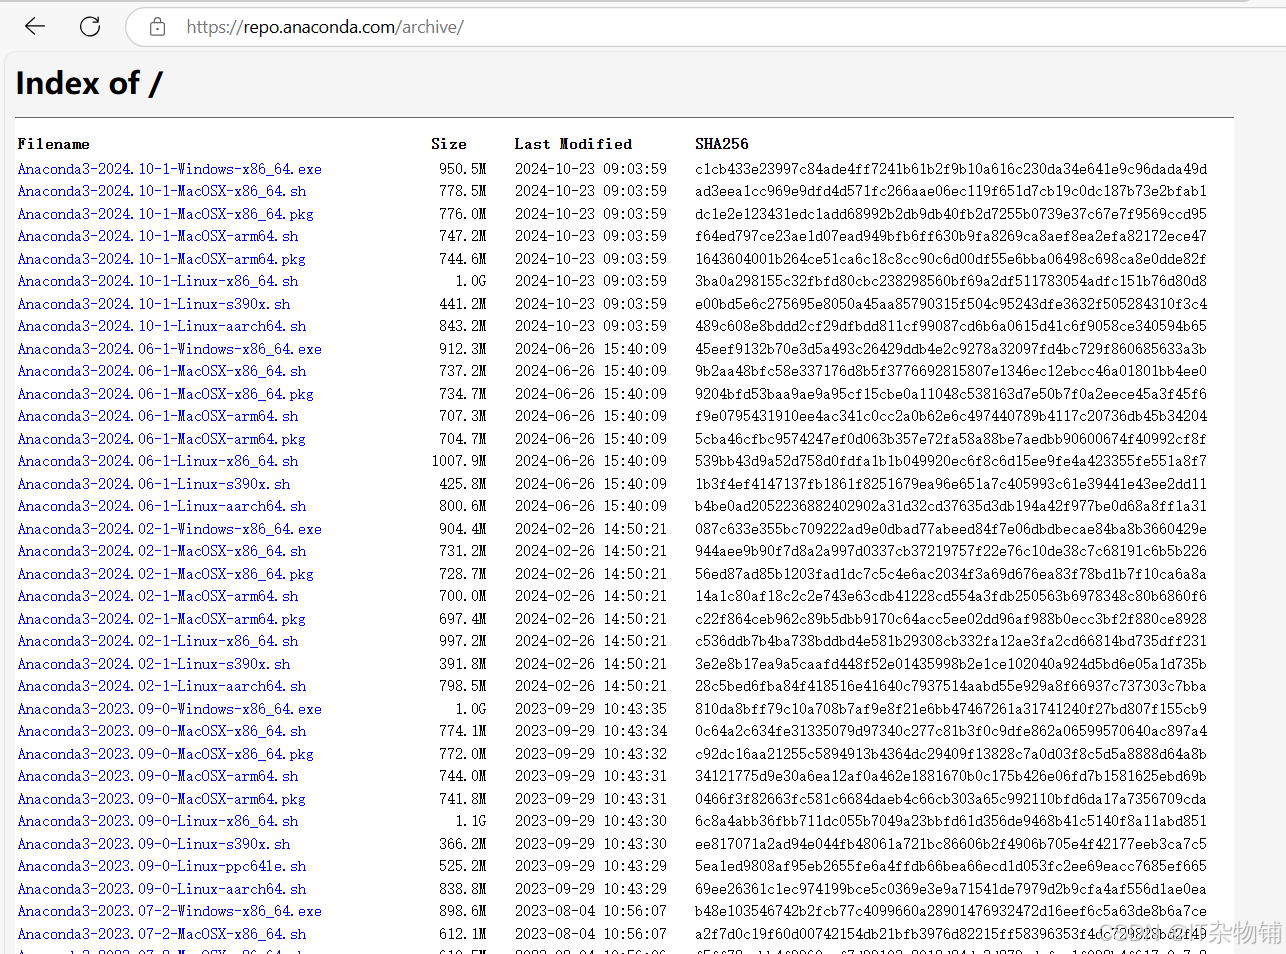Image resolution: width=1286 pixels, height=954 pixels.
Task: Click the Index of / heading
Action: point(89,83)
